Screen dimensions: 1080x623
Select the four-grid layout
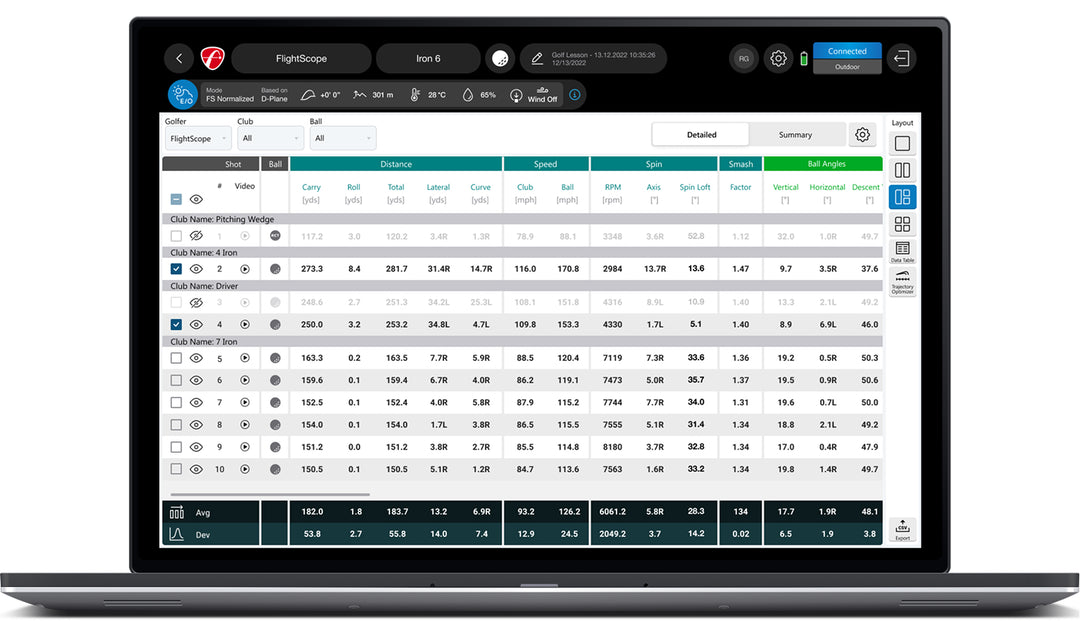pyautogui.click(x=902, y=224)
